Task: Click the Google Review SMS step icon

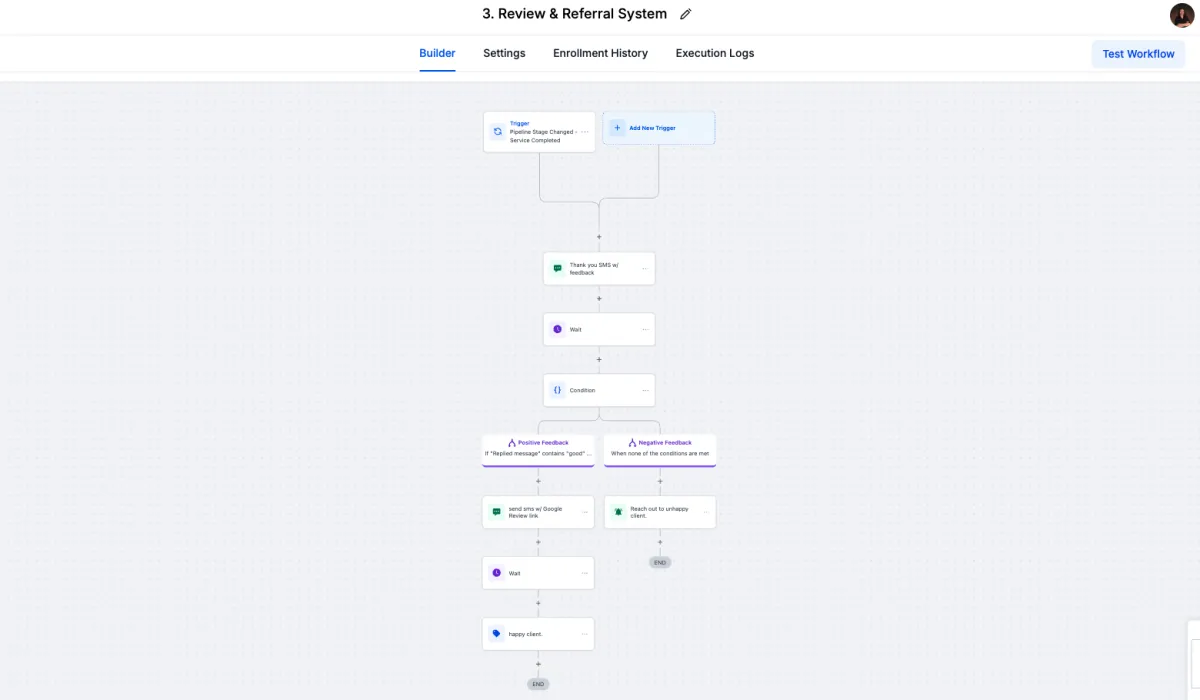Action: [x=496, y=512]
